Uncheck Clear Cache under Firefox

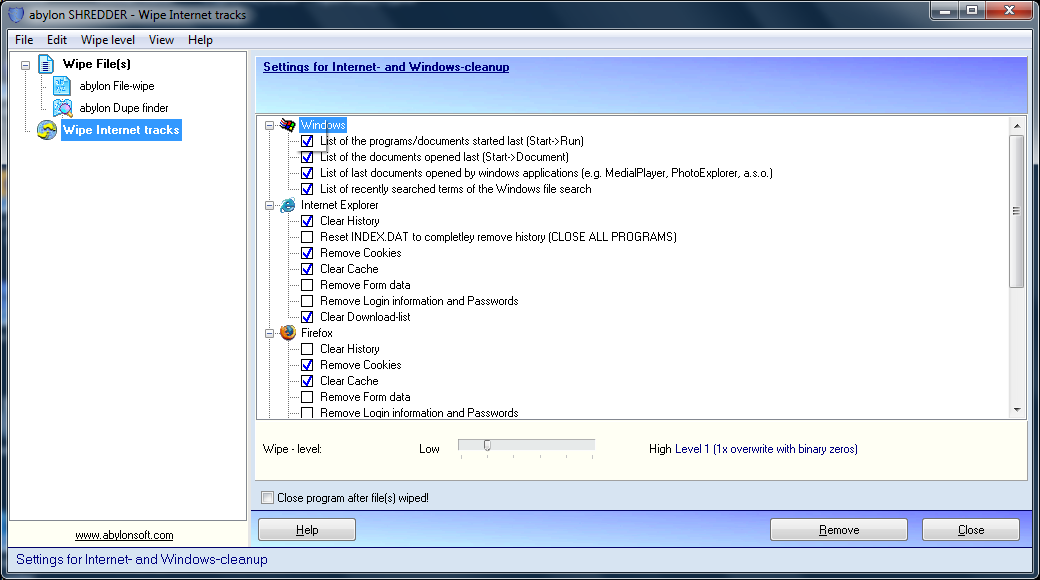(x=307, y=381)
